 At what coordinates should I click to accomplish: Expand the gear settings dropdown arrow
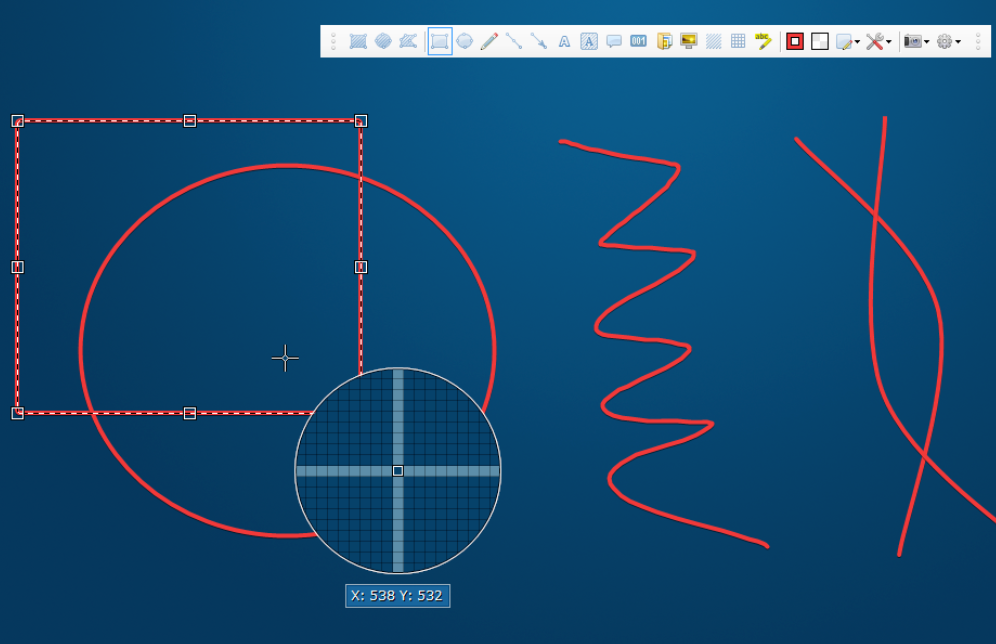(958, 43)
